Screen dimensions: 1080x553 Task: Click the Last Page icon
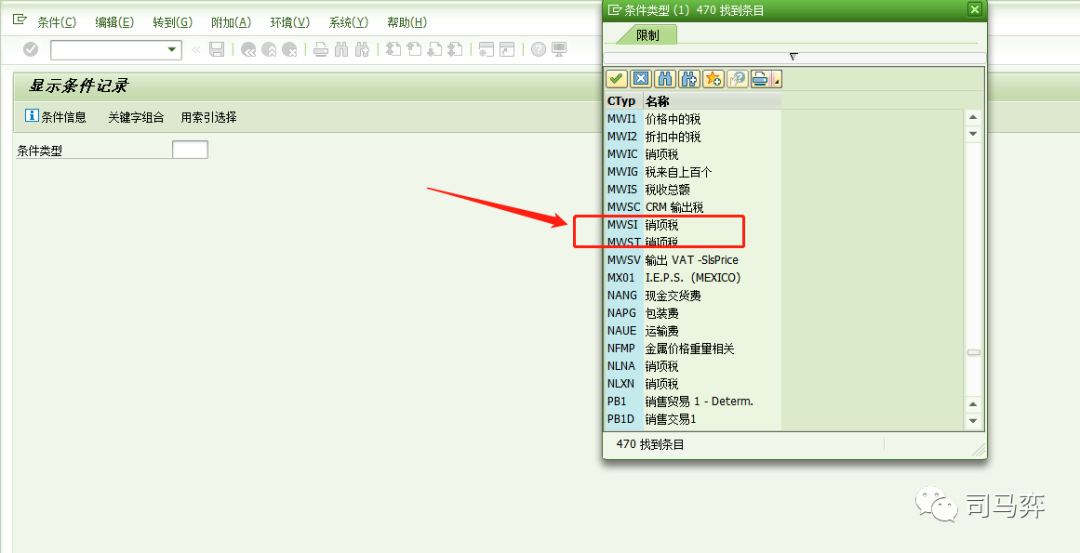(455, 50)
